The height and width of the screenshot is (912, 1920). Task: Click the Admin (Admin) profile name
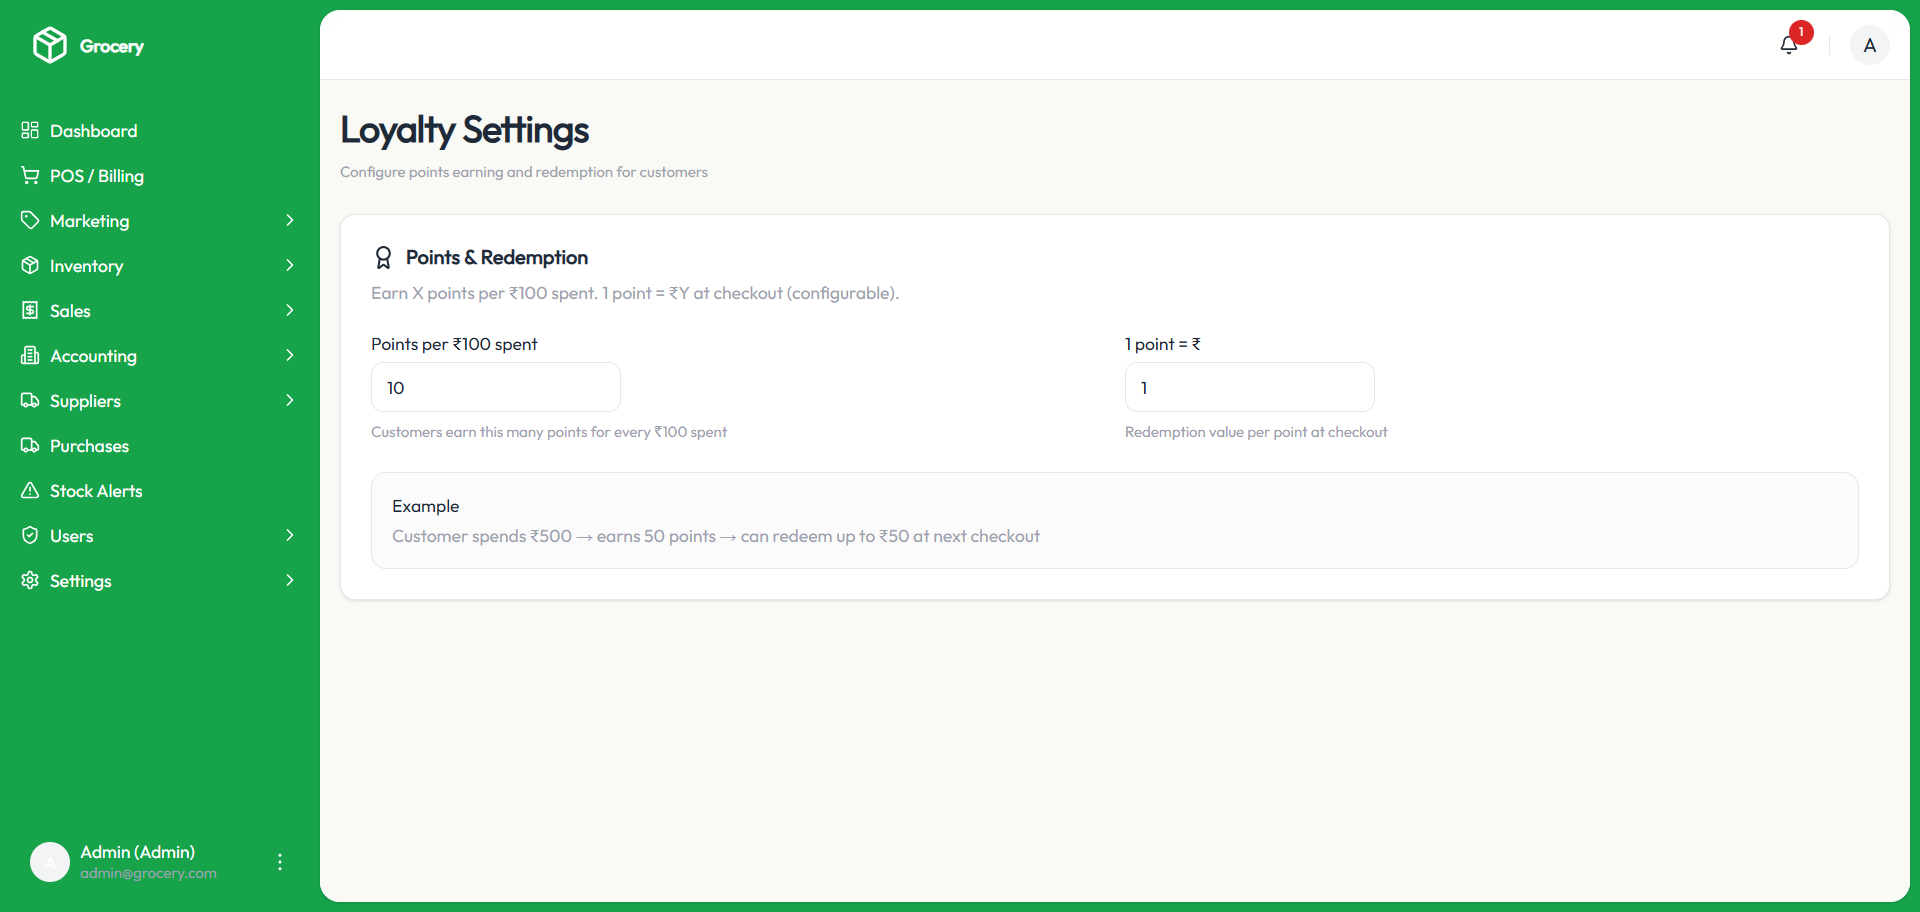137,852
